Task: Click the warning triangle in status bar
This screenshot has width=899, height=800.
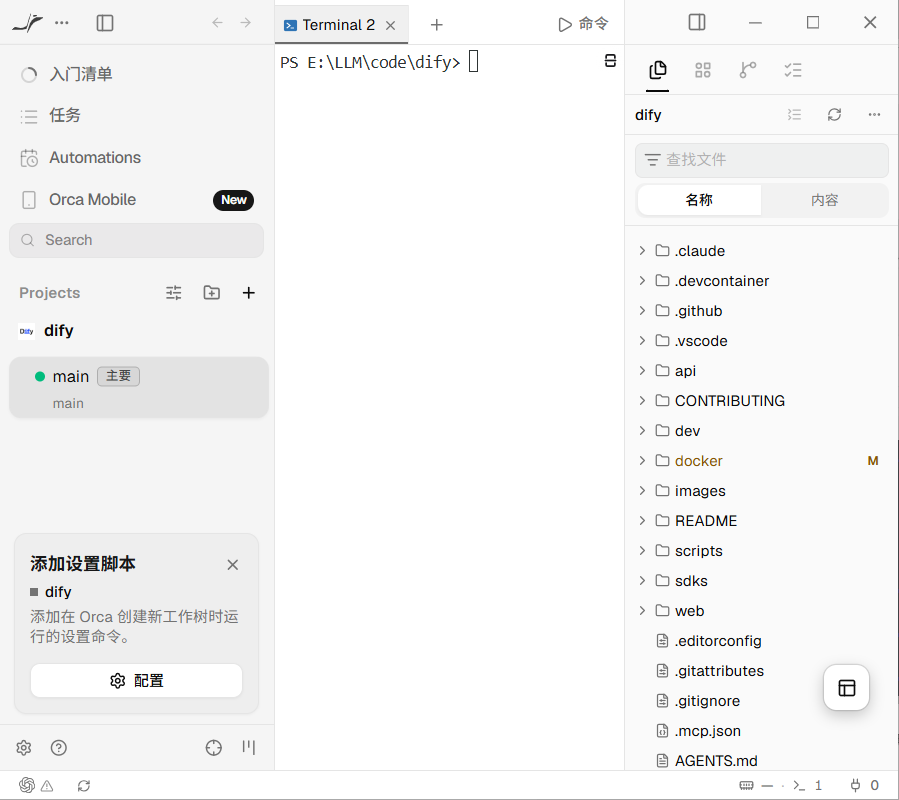Action: coord(47,786)
